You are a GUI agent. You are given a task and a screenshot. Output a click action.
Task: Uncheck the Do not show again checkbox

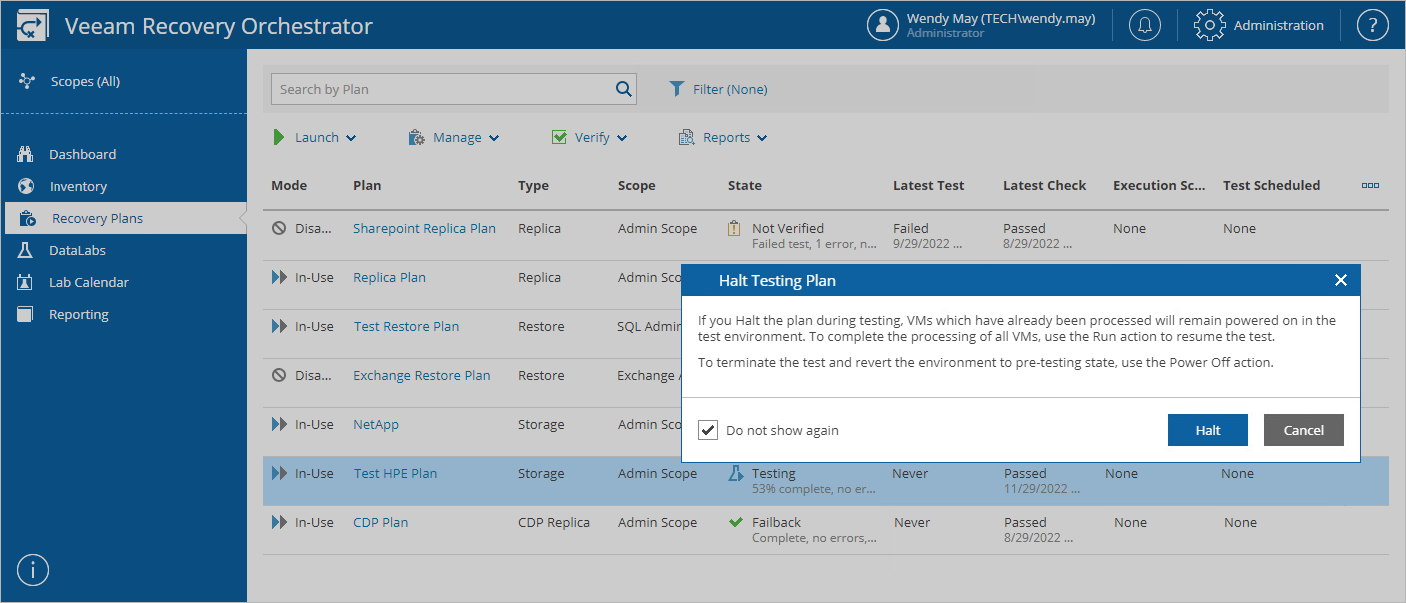click(x=708, y=430)
